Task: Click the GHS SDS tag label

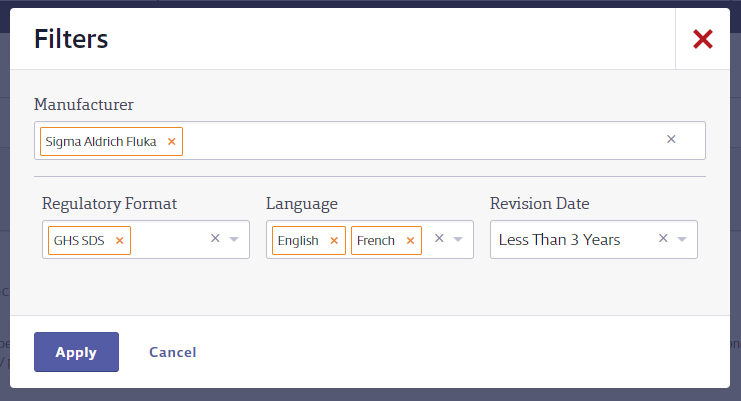Action: click(x=79, y=240)
